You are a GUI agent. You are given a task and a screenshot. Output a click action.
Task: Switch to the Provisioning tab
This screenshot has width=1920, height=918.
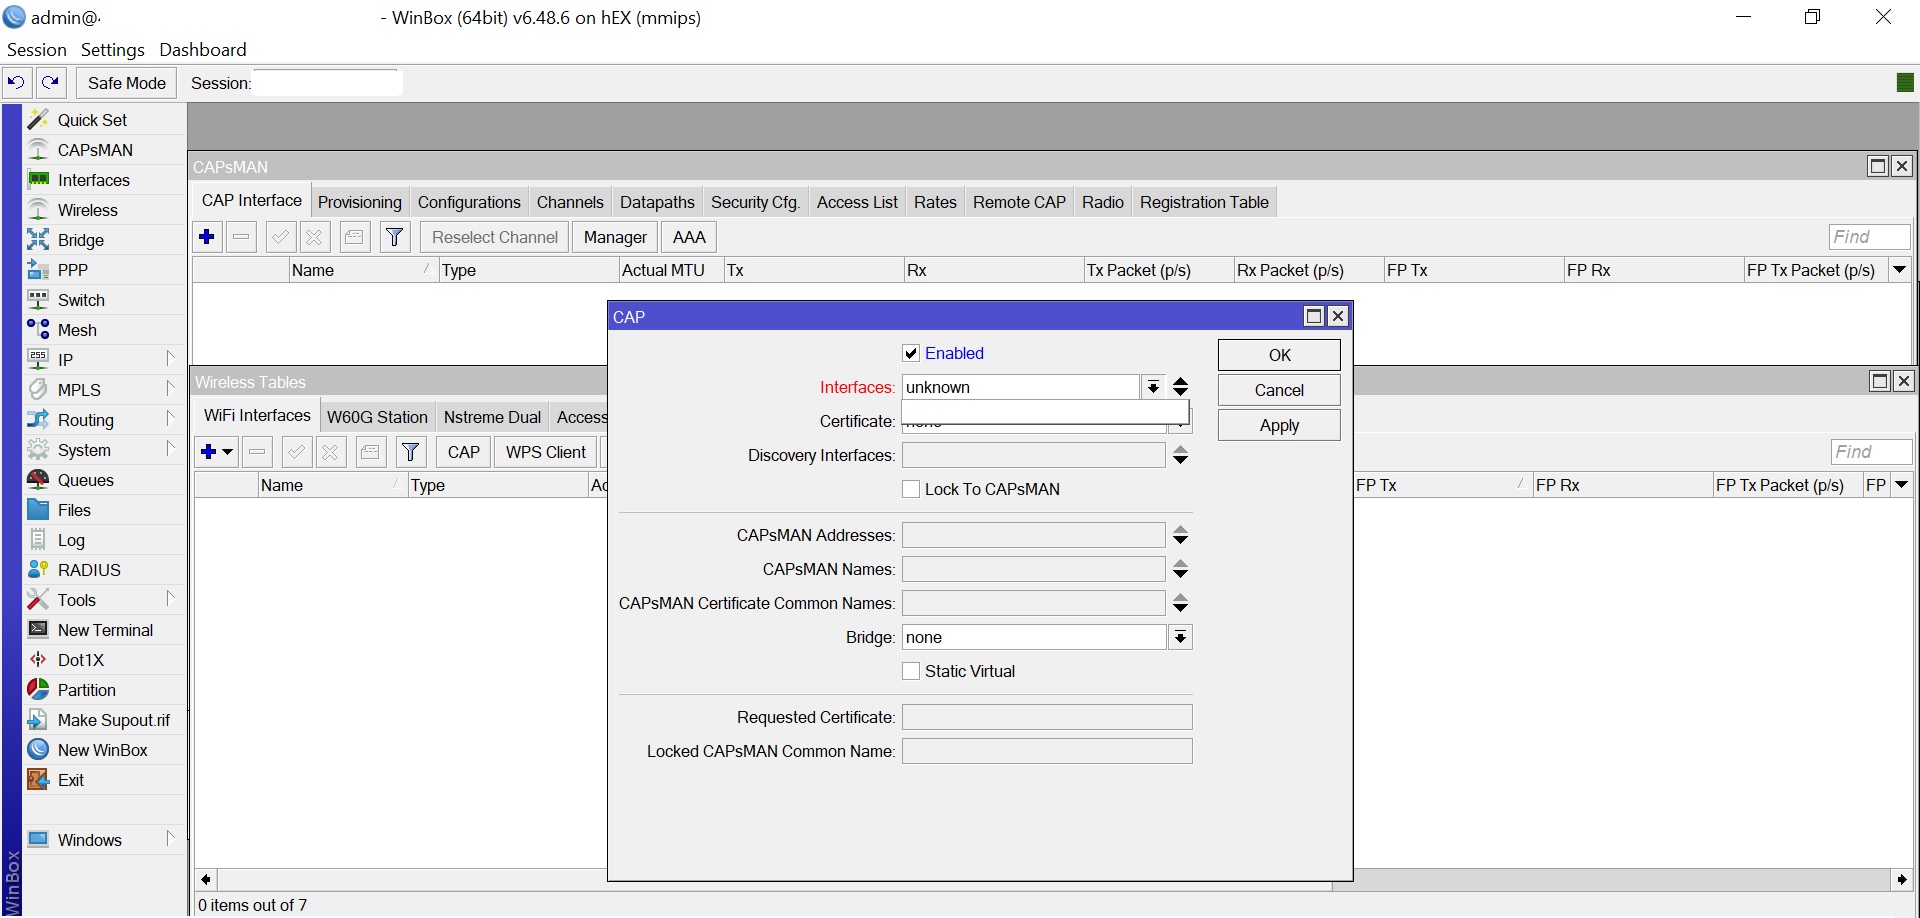pyautogui.click(x=359, y=202)
